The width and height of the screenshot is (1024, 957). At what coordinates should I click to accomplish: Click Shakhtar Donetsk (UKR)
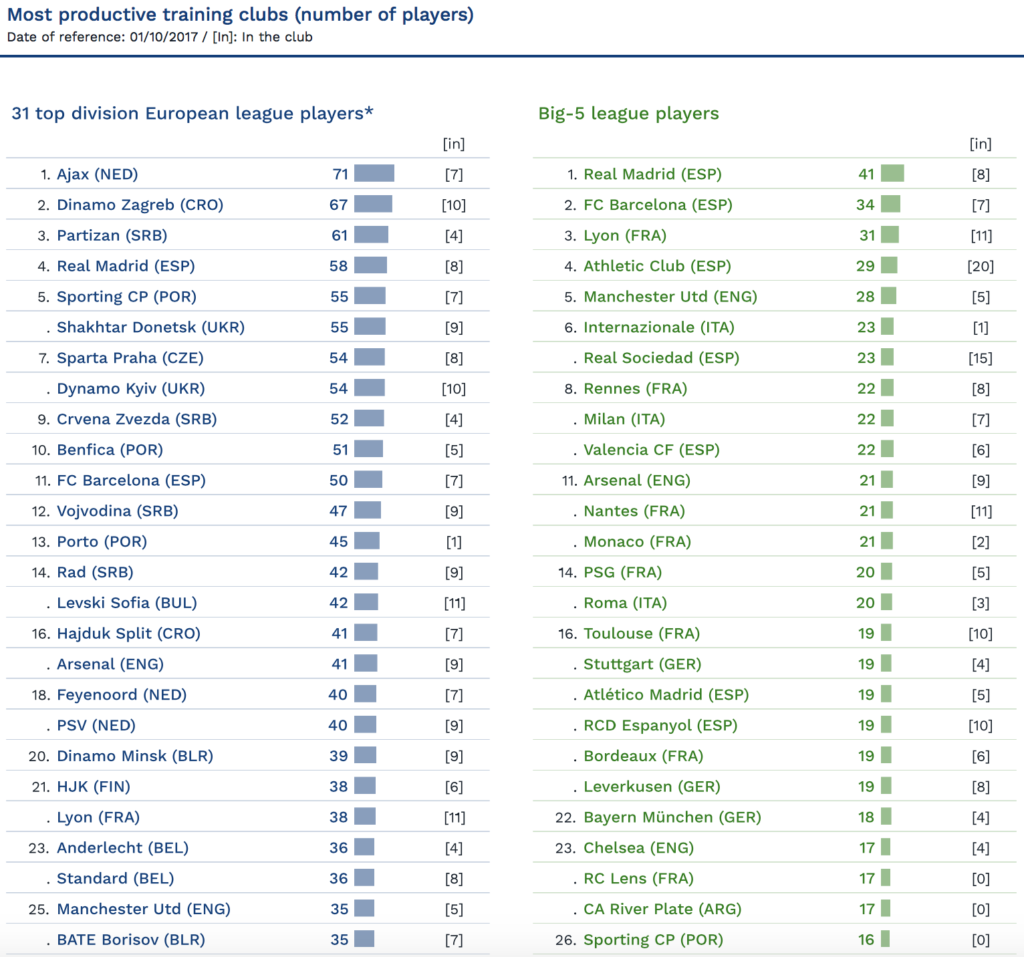pos(151,327)
